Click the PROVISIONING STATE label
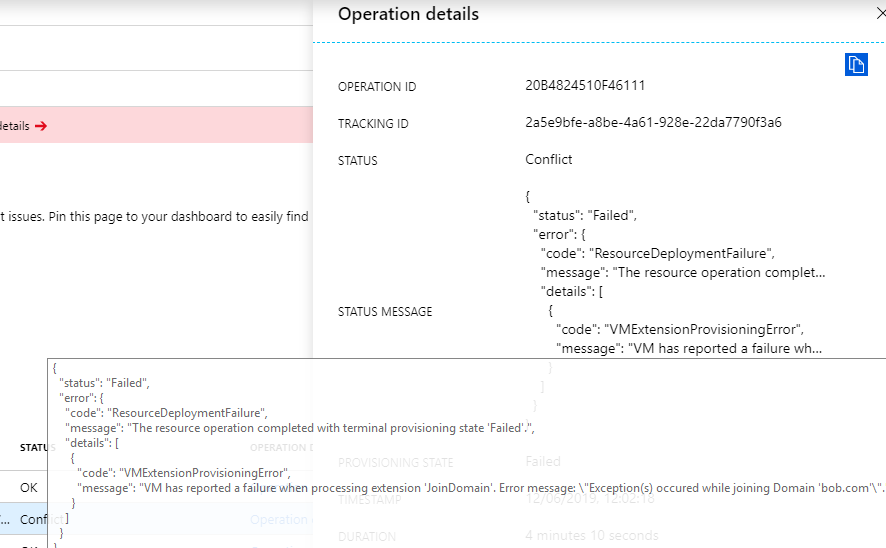The width and height of the screenshot is (886, 548). [x=396, y=463]
